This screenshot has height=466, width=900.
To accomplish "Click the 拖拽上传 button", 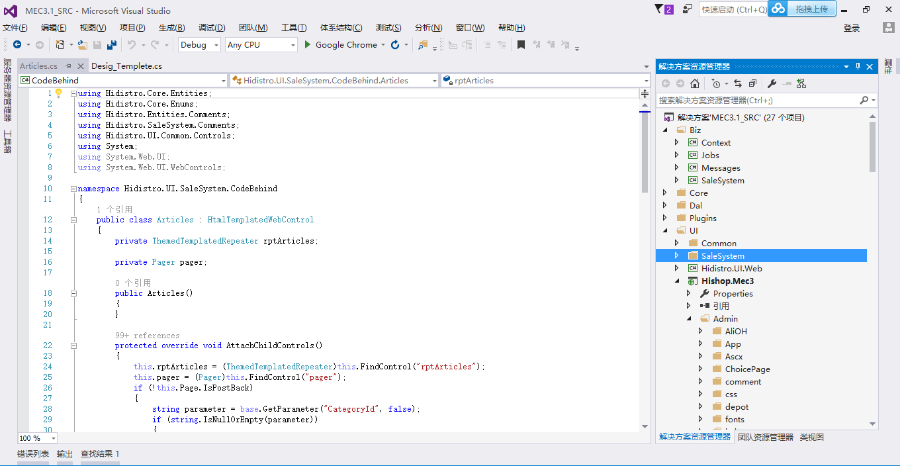I will point(811,9).
